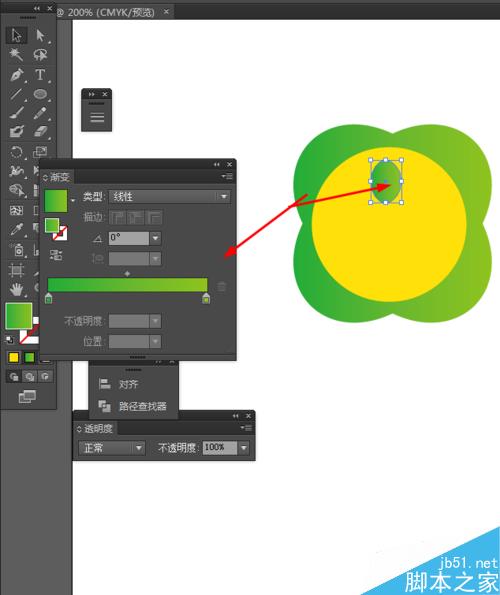Collapse the Tools panel with double arrows
Viewport: 500px width, 595px height.
pyautogui.click(x=37, y=8)
